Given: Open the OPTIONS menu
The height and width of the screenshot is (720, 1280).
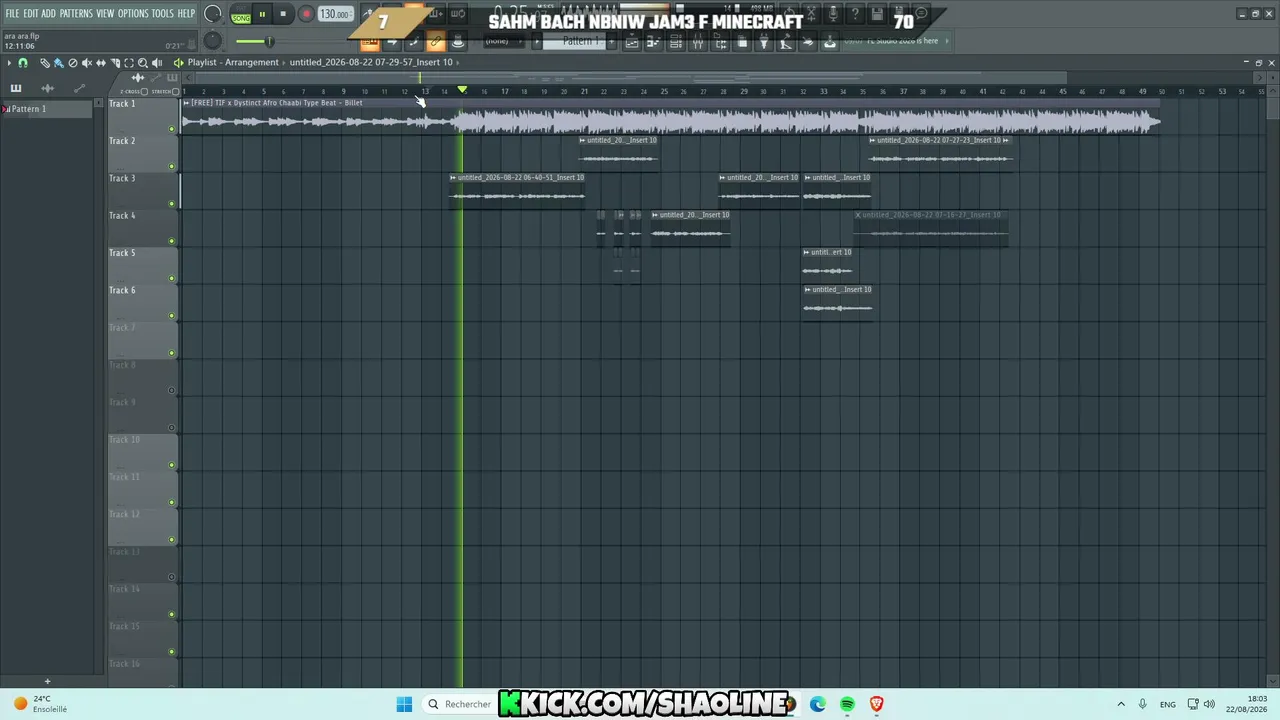Looking at the screenshot, I should (x=133, y=13).
